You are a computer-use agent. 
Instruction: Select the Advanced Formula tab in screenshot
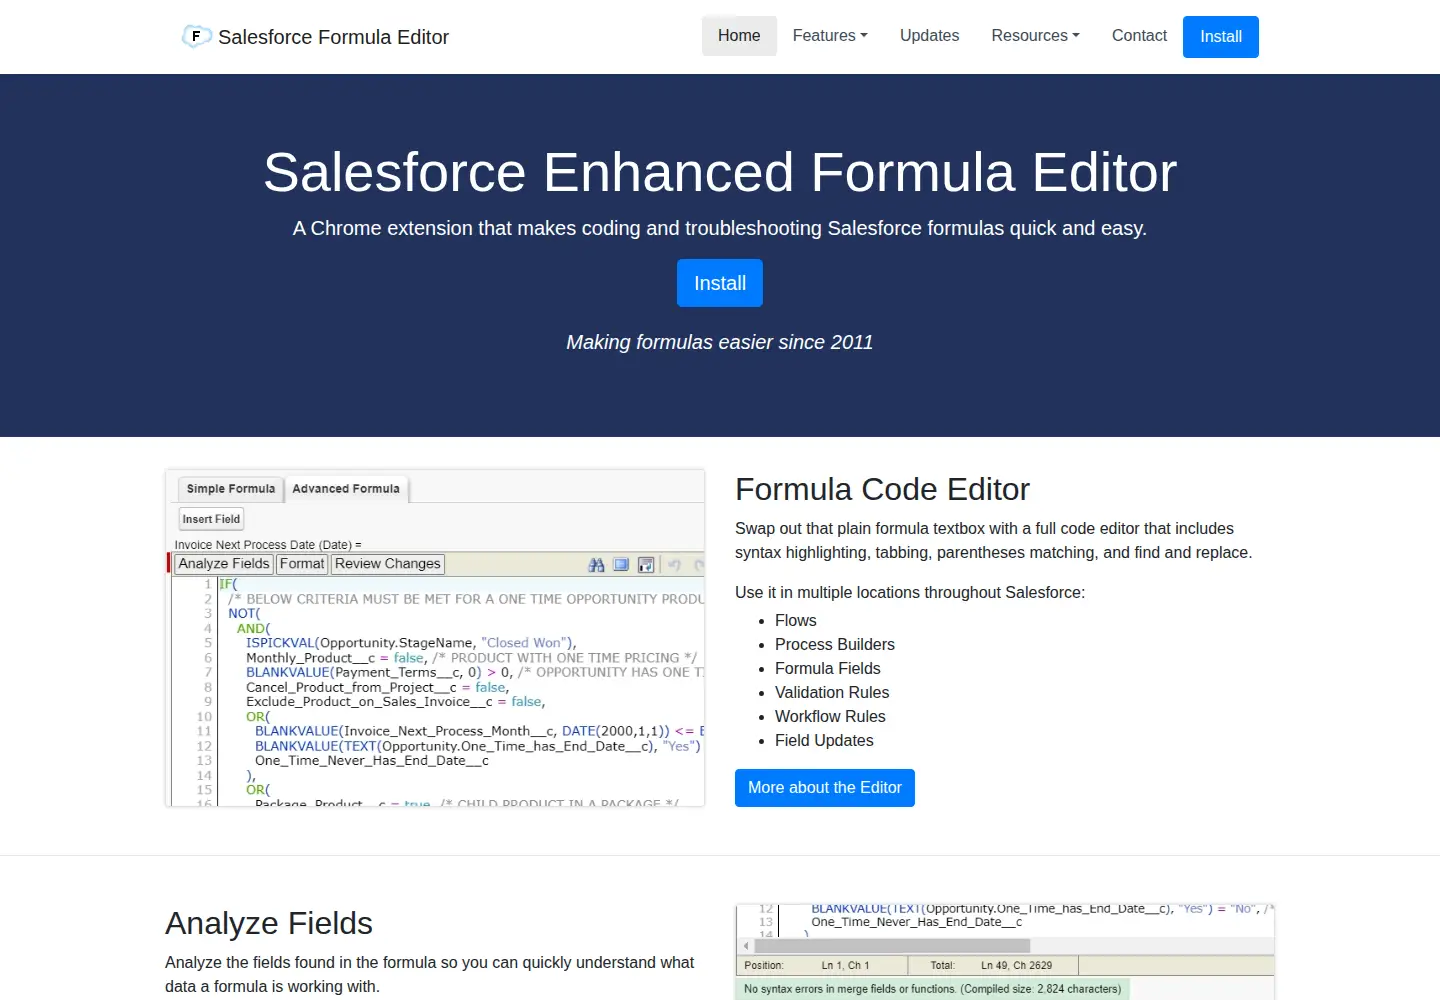[x=346, y=489]
